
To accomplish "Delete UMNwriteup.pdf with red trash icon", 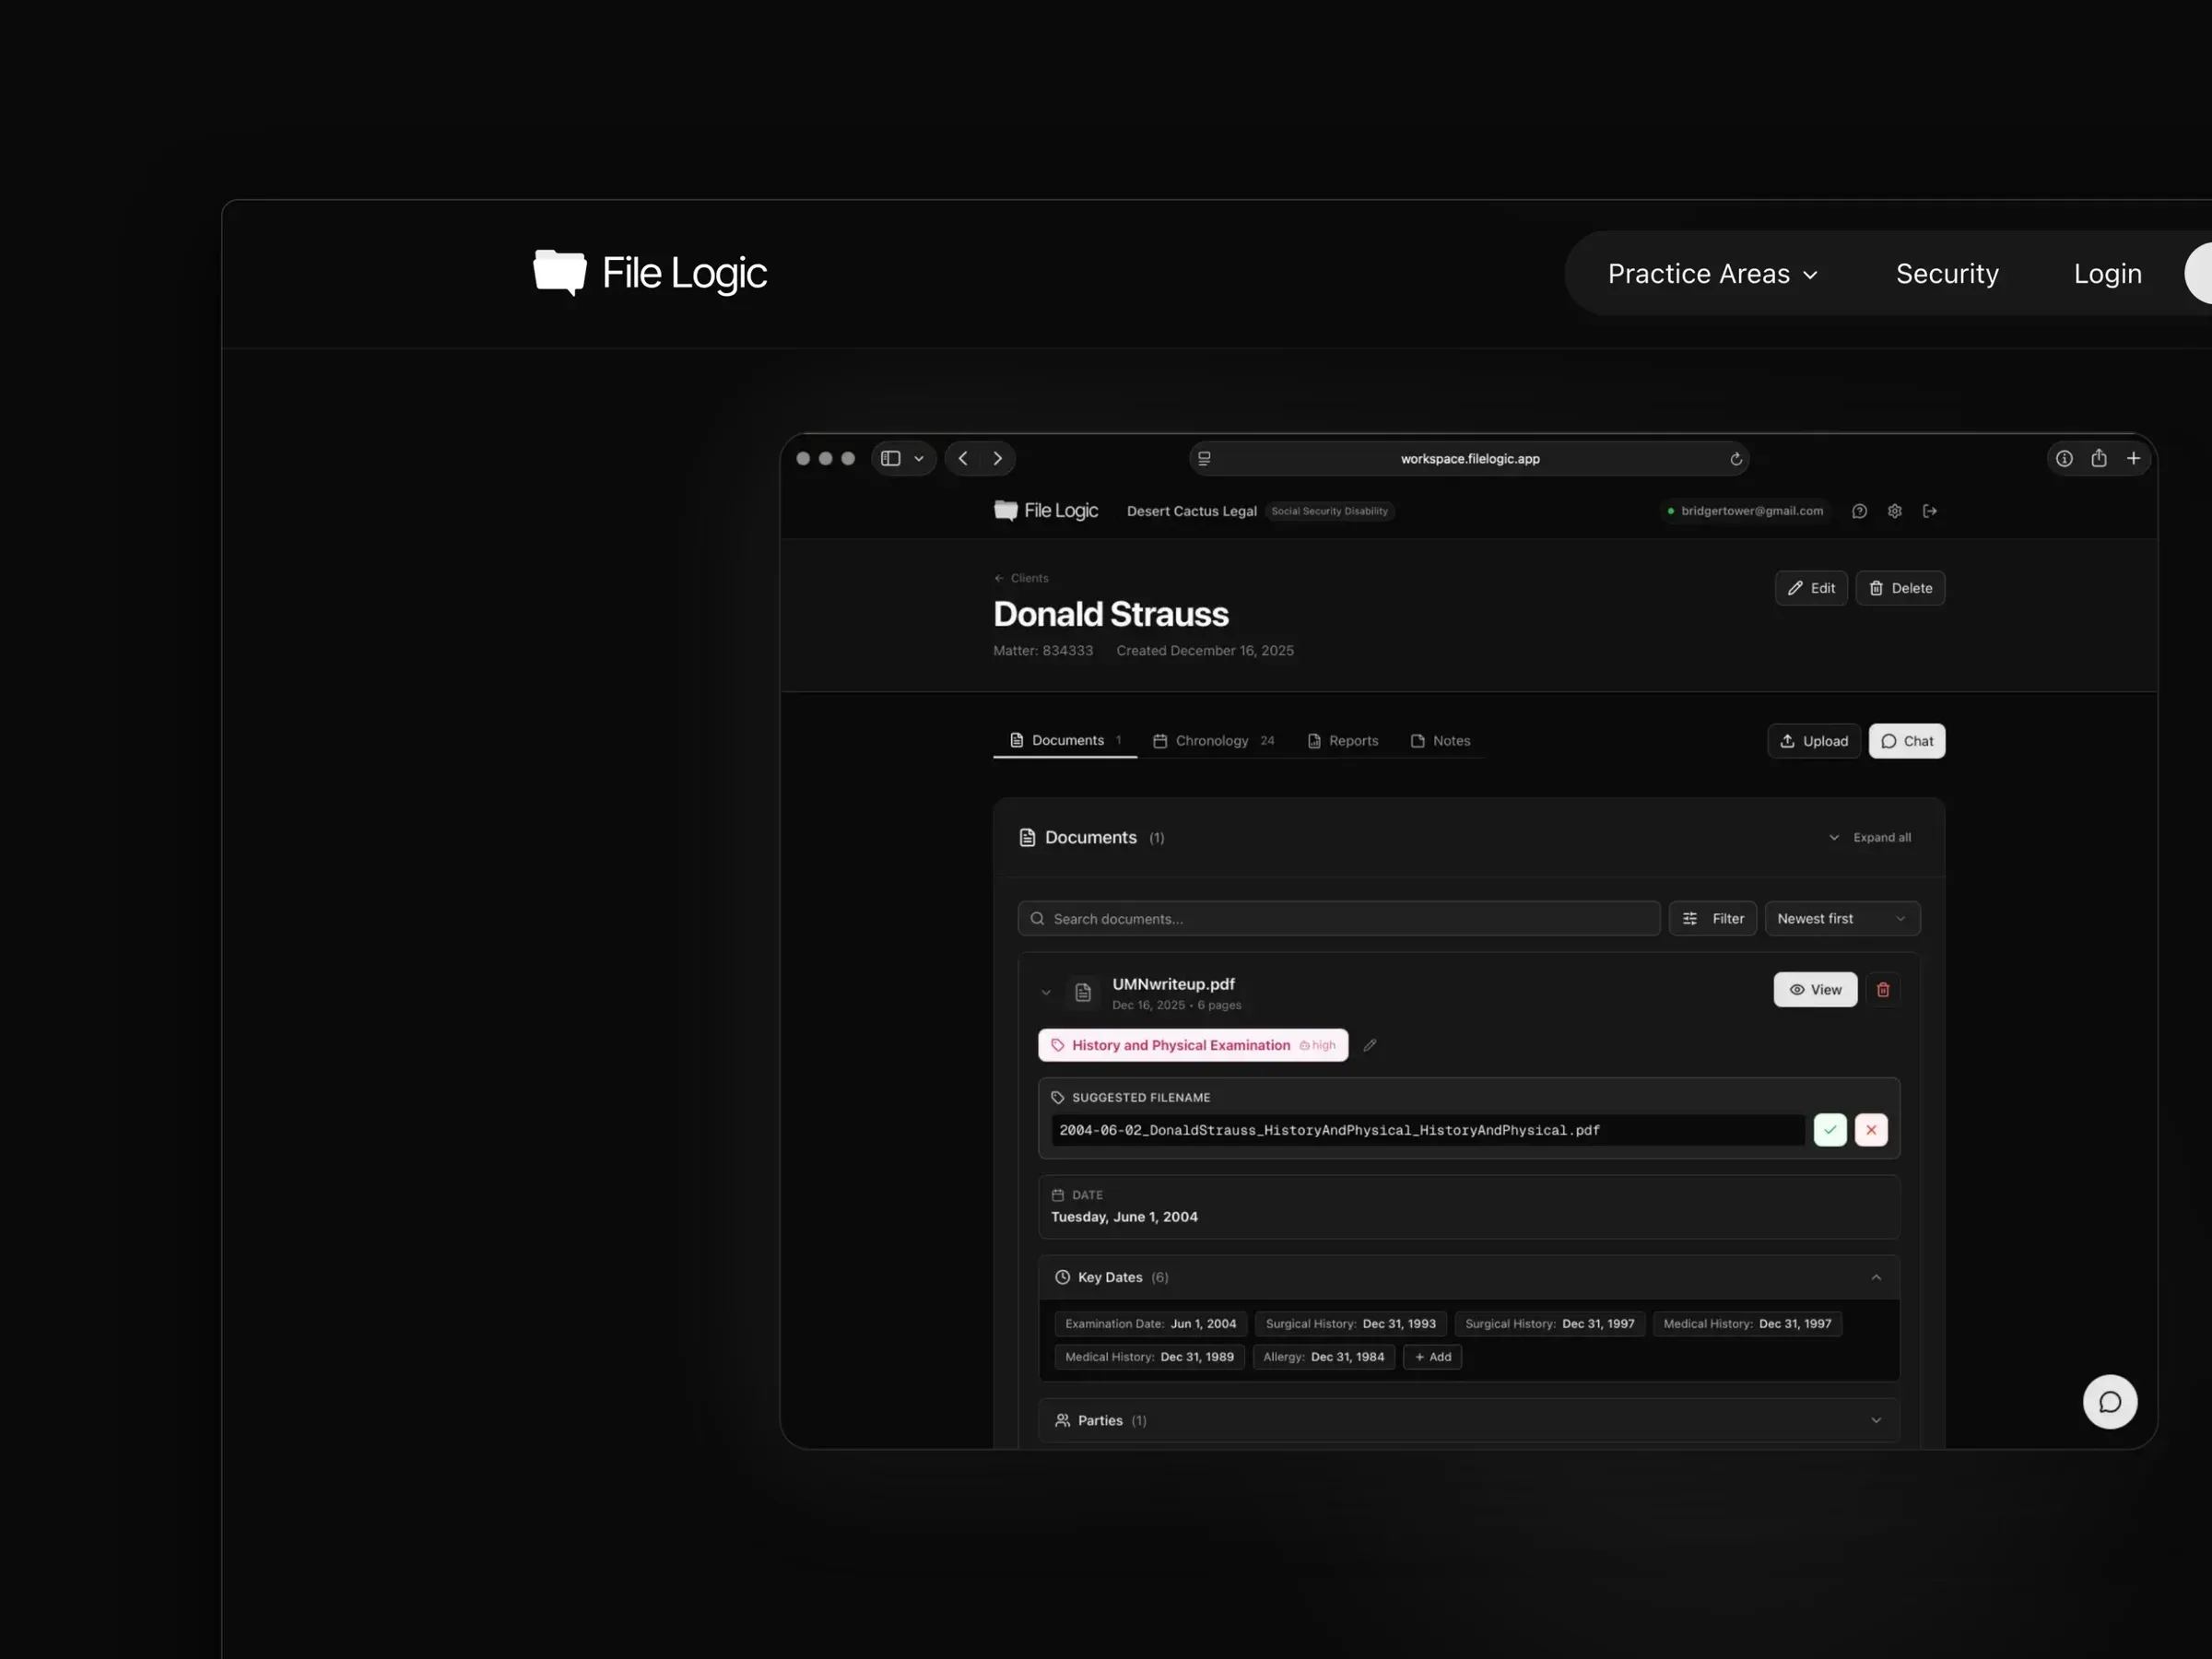I will point(1882,989).
